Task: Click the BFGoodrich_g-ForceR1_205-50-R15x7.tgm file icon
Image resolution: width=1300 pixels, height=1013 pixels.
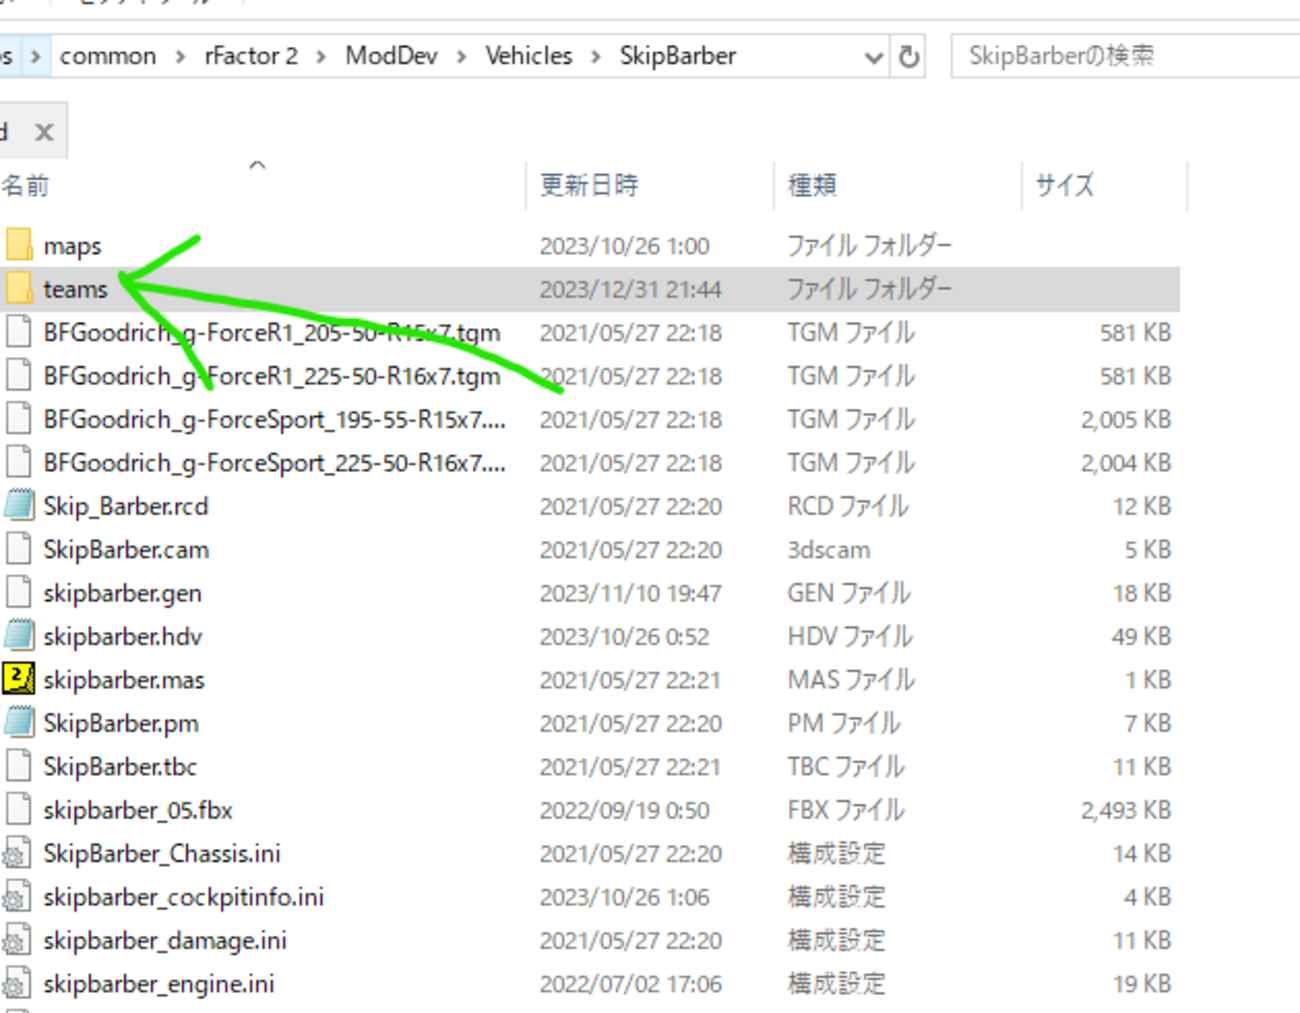Action: click(x=18, y=332)
